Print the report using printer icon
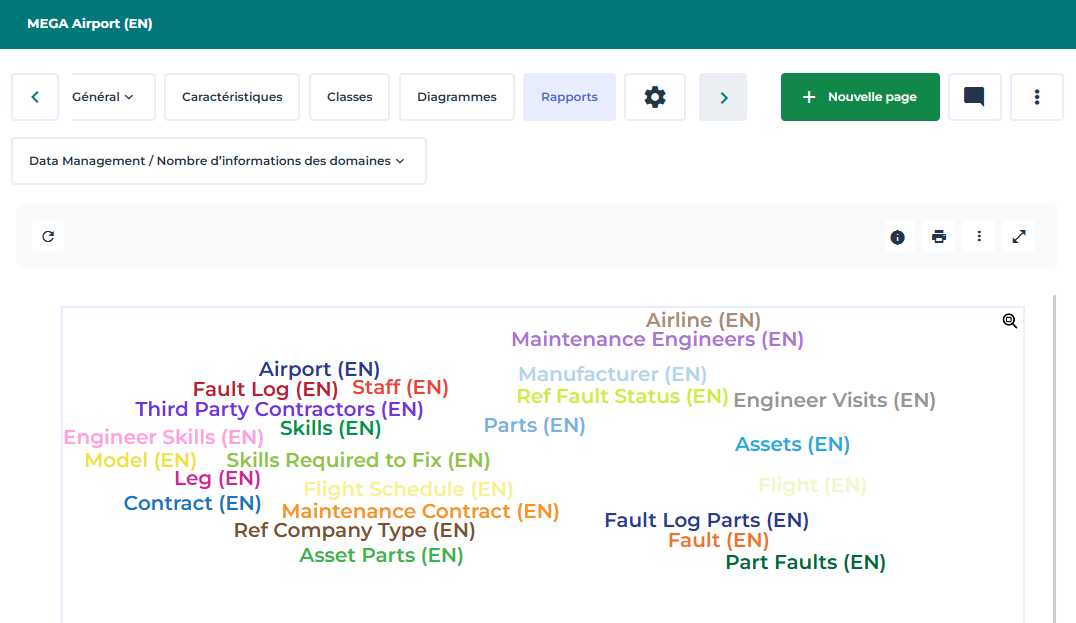1076x623 pixels. tap(938, 237)
